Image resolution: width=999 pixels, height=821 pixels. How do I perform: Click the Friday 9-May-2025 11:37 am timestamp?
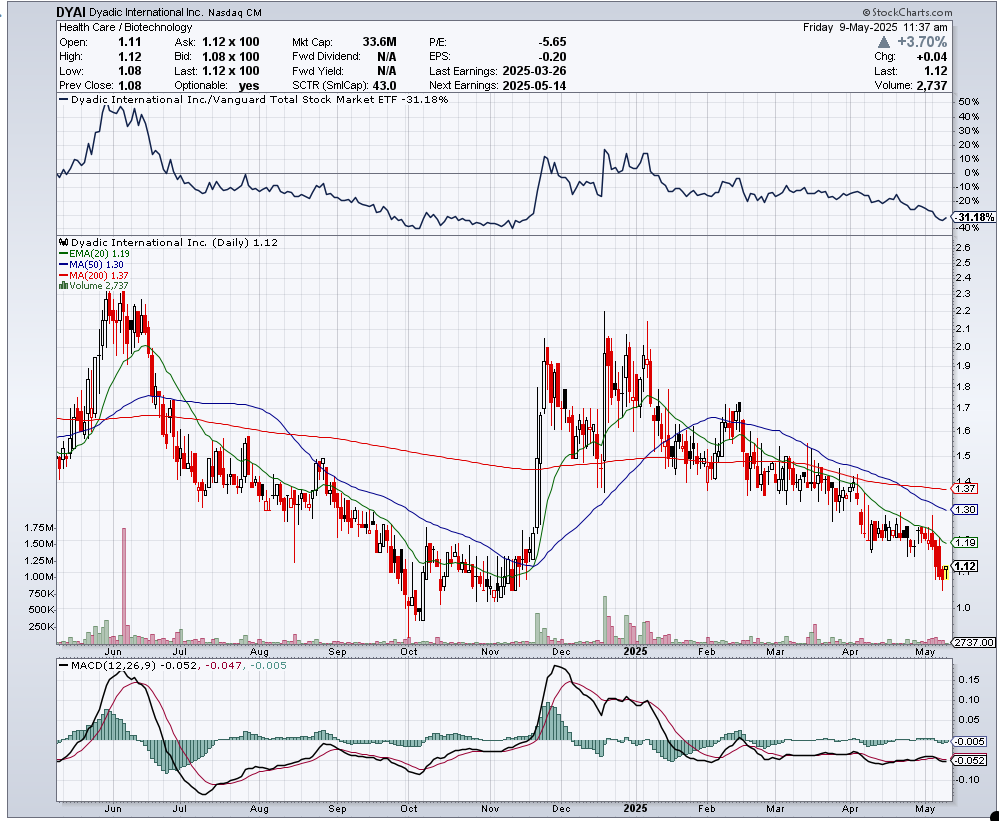point(875,27)
